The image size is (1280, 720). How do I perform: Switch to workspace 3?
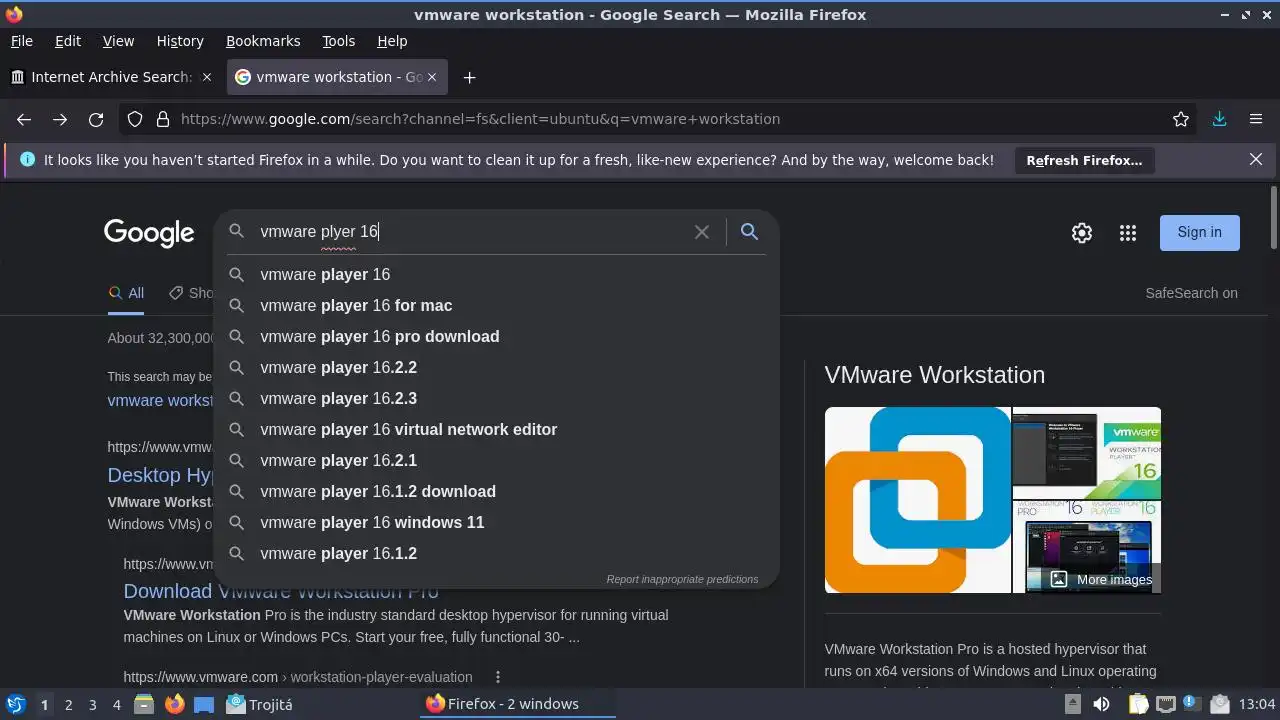coord(93,705)
